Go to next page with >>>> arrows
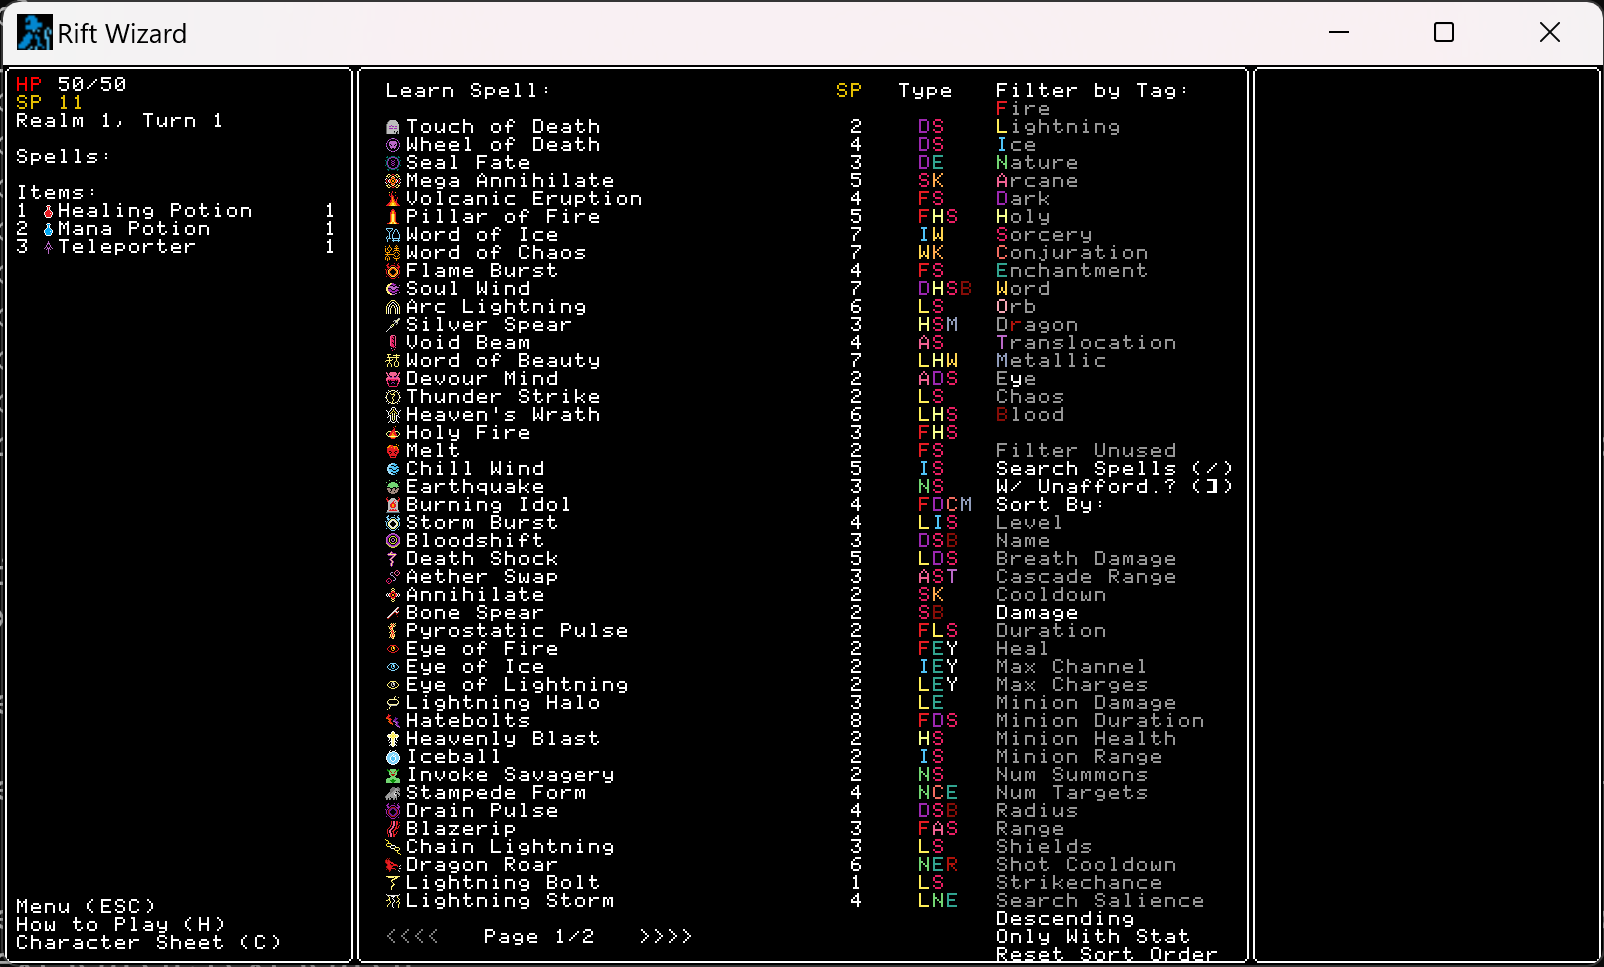Viewport: 1604px width, 967px height. click(665, 937)
